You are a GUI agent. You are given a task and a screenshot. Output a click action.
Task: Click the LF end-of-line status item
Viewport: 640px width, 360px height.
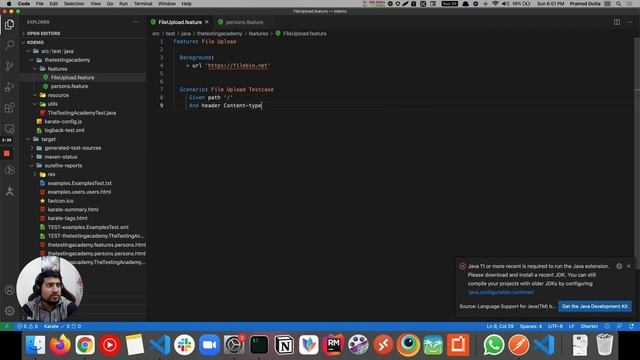click(x=571, y=326)
